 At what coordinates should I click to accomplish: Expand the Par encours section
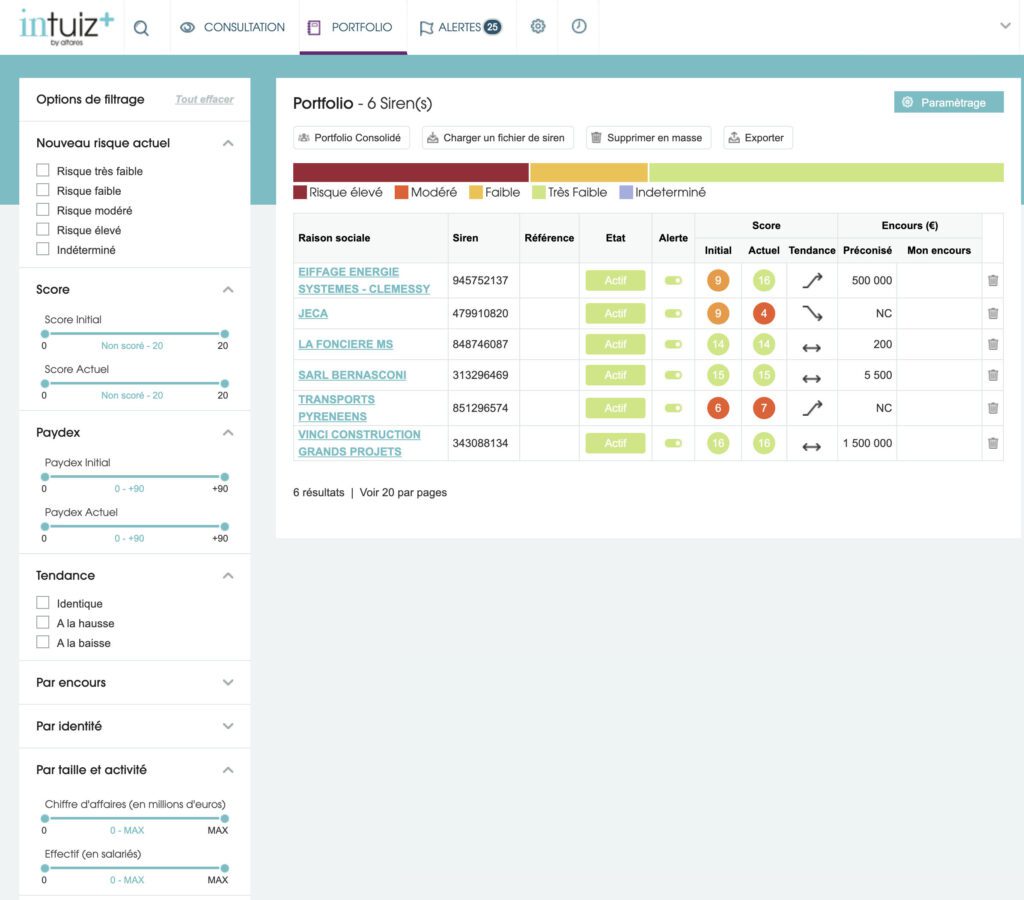pyautogui.click(x=228, y=683)
